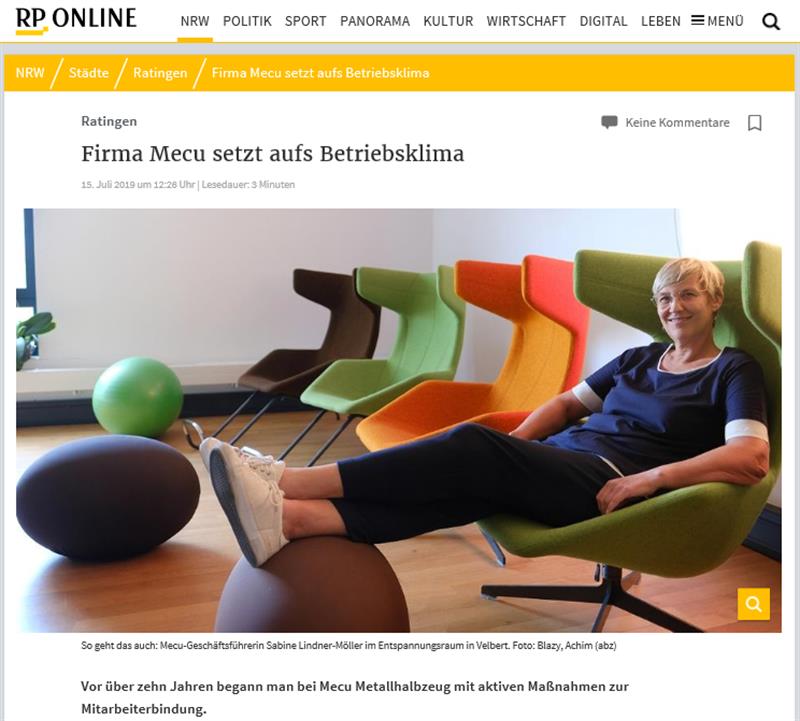This screenshot has width=800, height=721.
Task: Click the search magnifier icon in header
Action: coord(770,21)
